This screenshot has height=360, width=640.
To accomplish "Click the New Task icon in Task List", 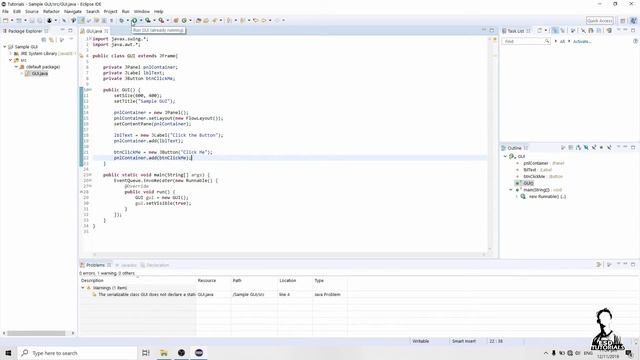I will (x=539, y=31).
